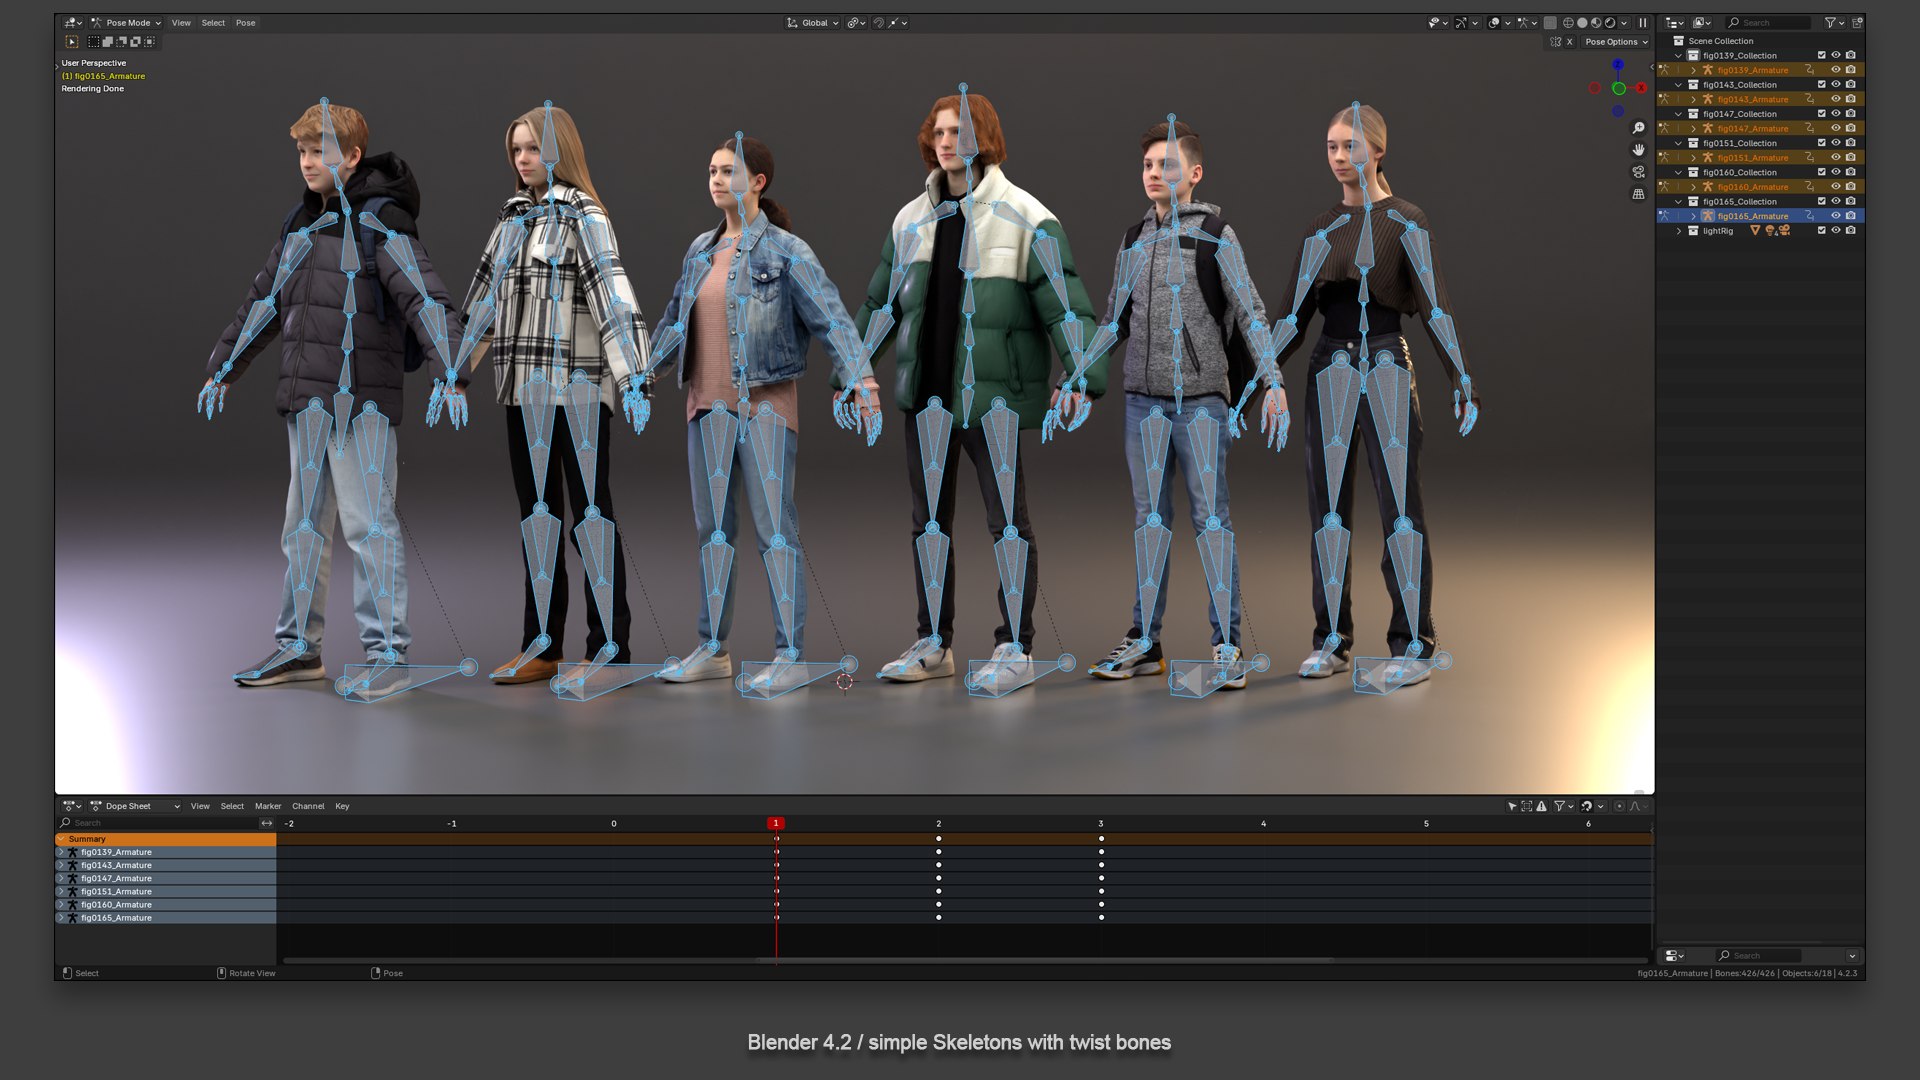Viewport: 1920px width, 1080px height.
Task: Open the Dope Sheet Channel menu
Action: 308,806
